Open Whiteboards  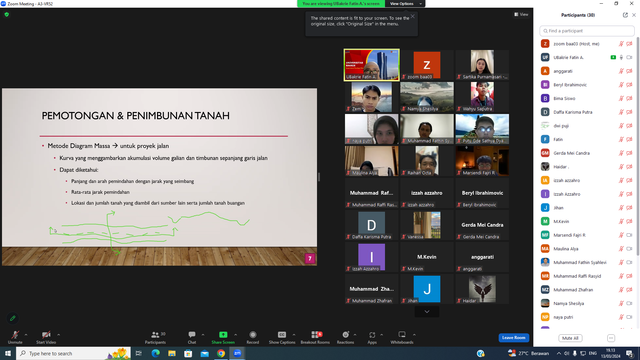(402, 337)
